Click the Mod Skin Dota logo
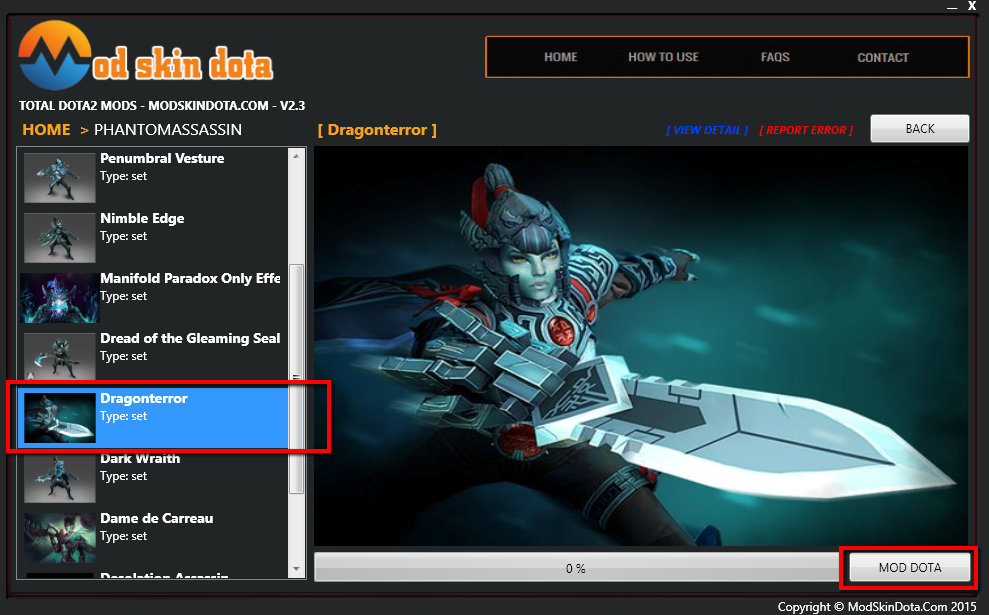 [146, 56]
